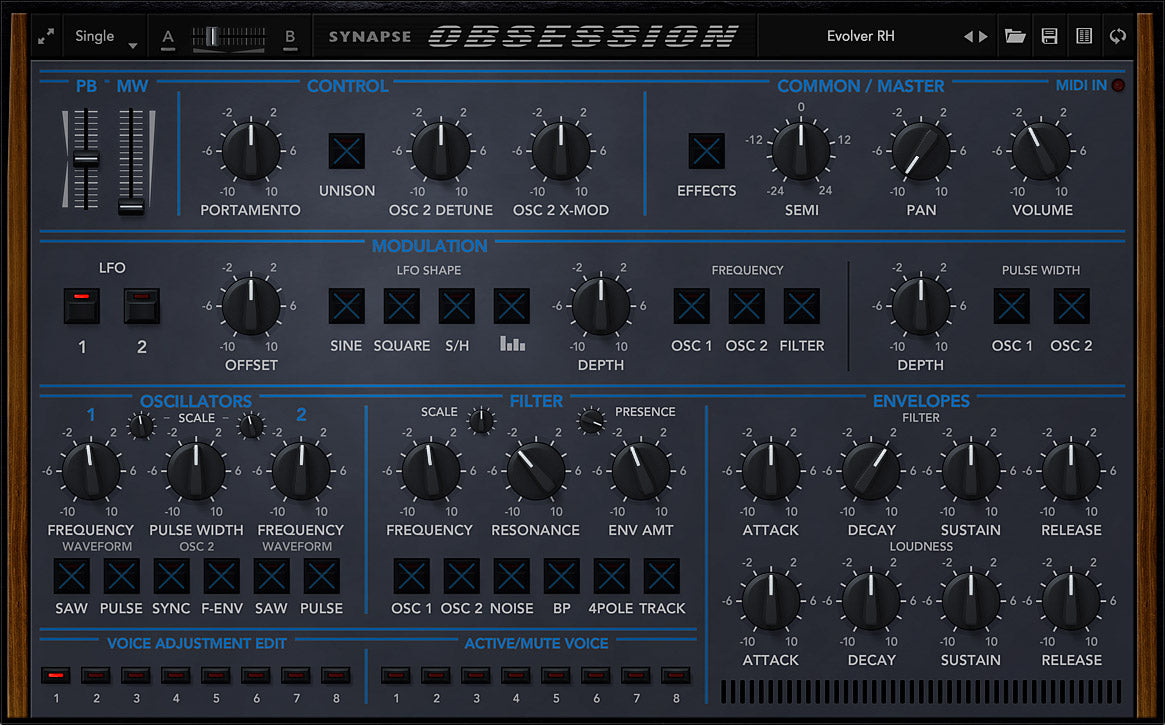1165x725 pixels.
Task: Select voice adjustment edit voice 8
Action: click(x=336, y=675)
